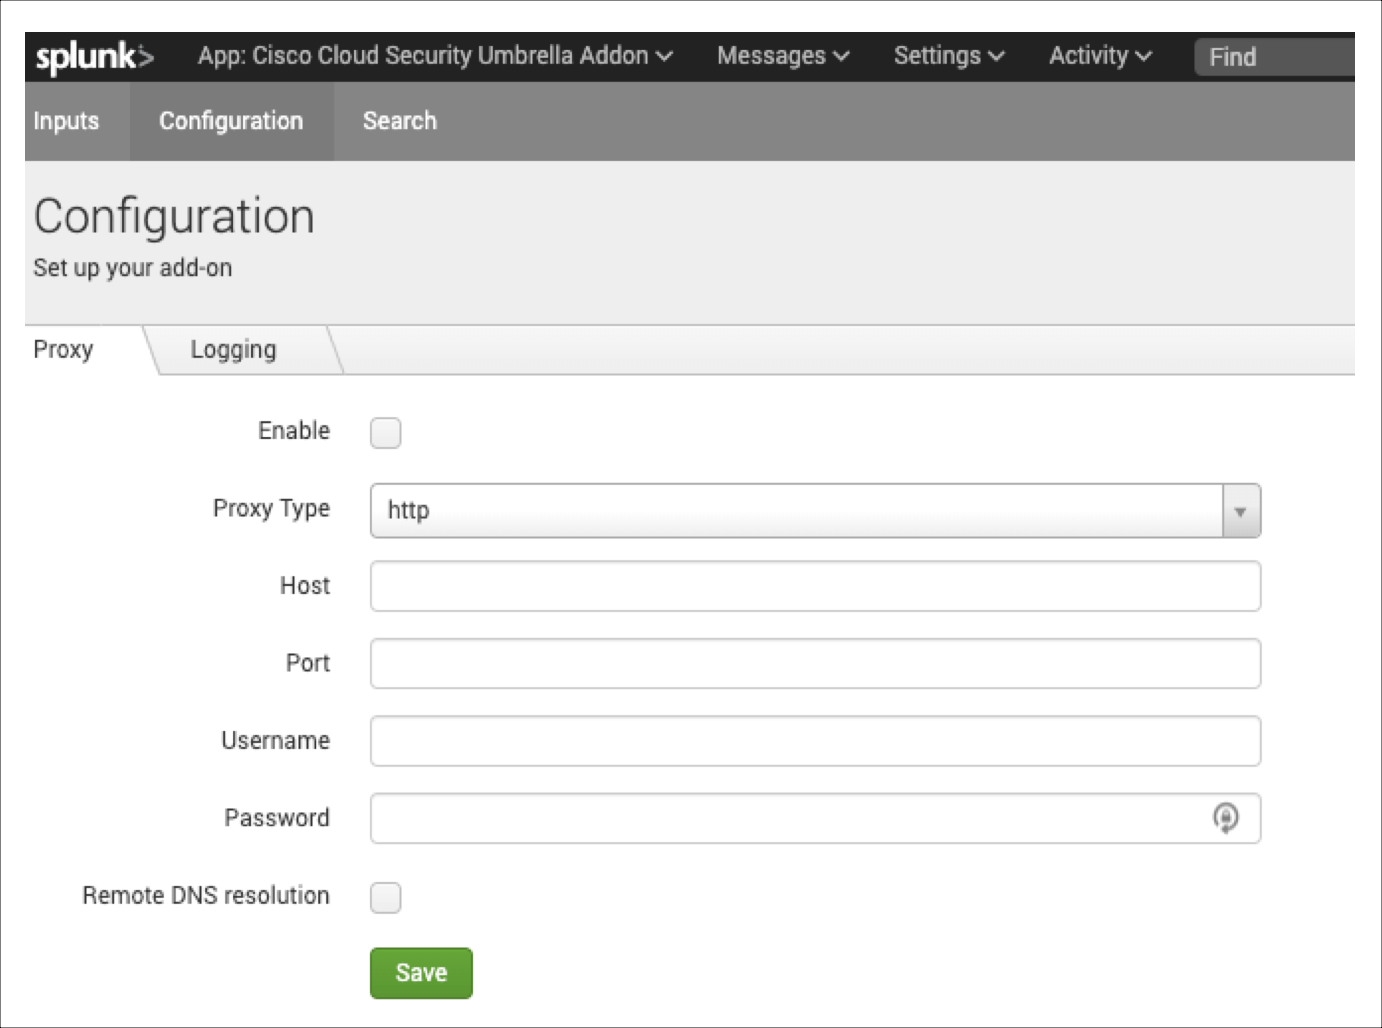The height and width of the screenshot is (1028, 1382).
Task: Open the Messages dropdown chevron
Action: click(x=841, y=56)
